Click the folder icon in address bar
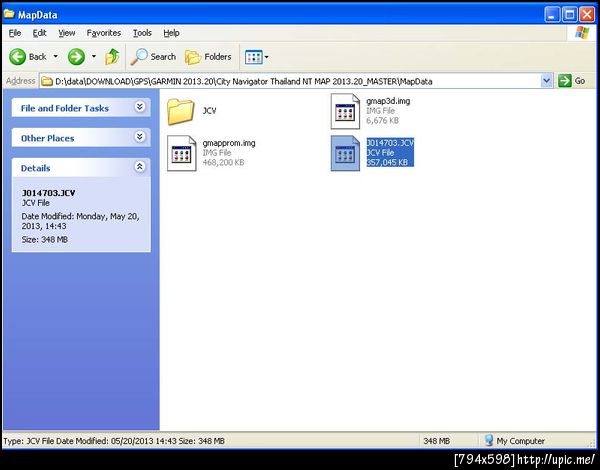600x470 pixels. (x=47, y=81)
